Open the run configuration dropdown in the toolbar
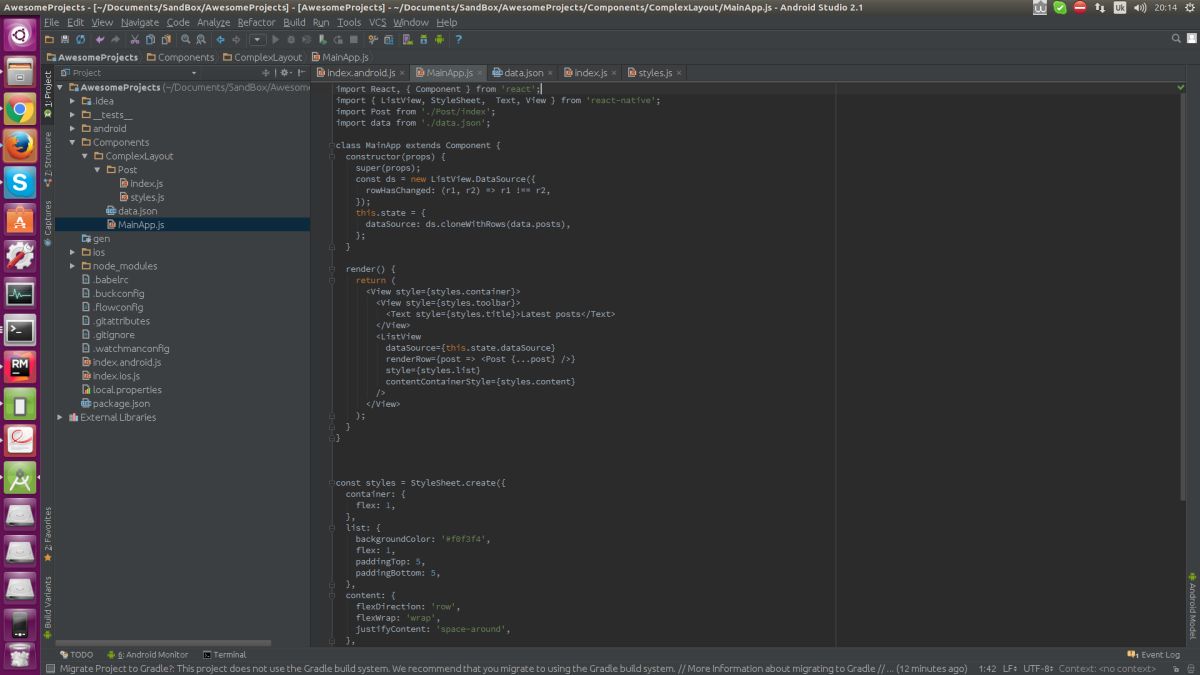This screenshot has height=675, width=1200. pos(257,40)
